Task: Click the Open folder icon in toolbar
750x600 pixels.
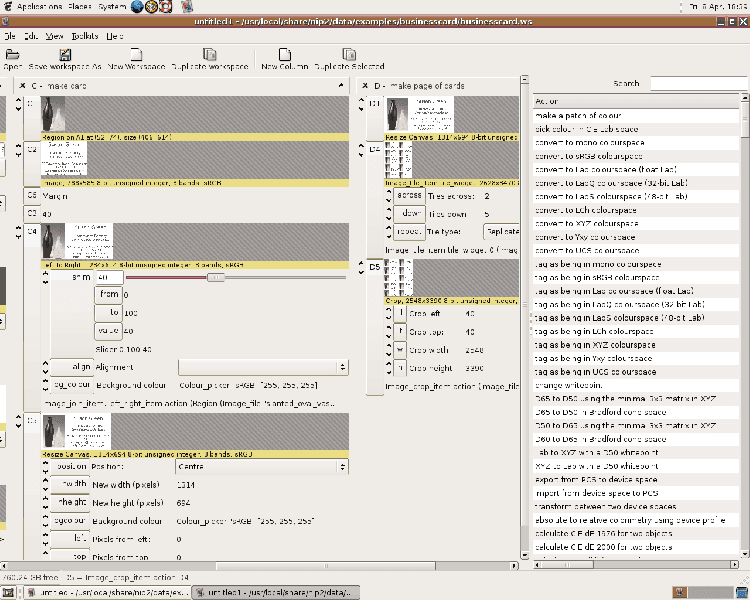Action: click(12, 54)
